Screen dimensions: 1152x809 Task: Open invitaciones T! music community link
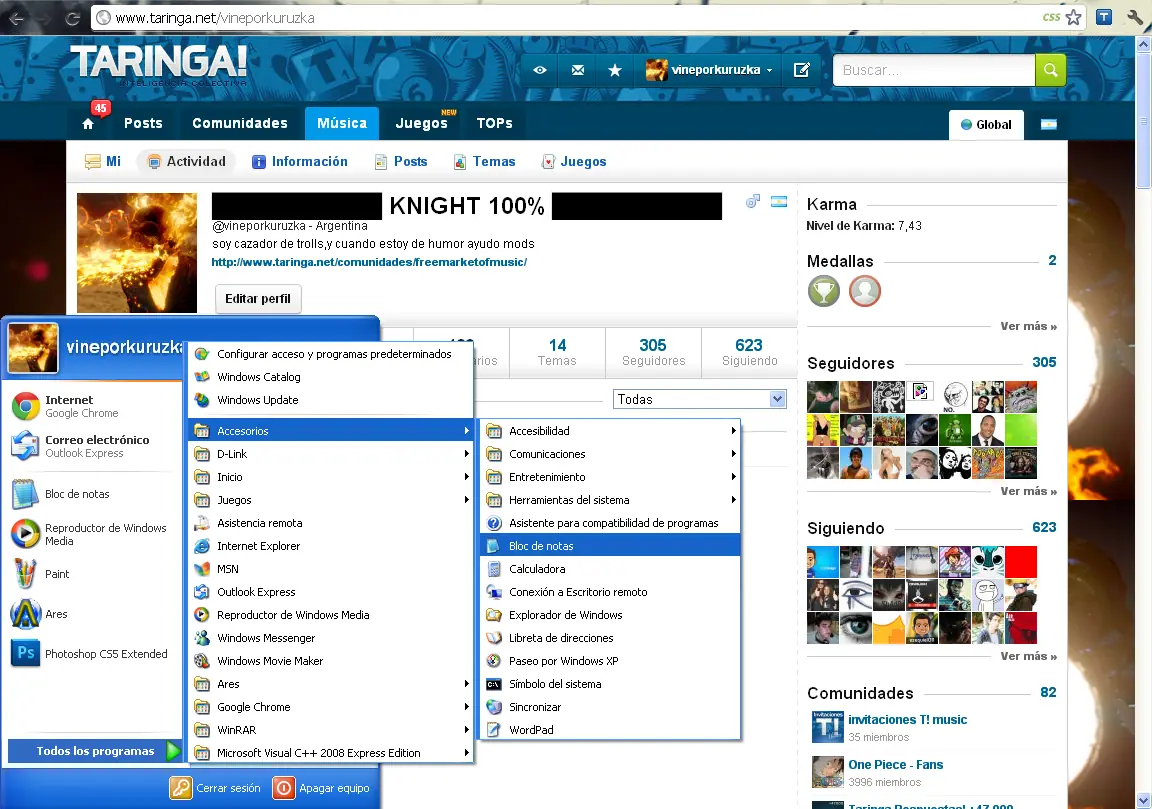pyautogui.click(x=907, y=719)
